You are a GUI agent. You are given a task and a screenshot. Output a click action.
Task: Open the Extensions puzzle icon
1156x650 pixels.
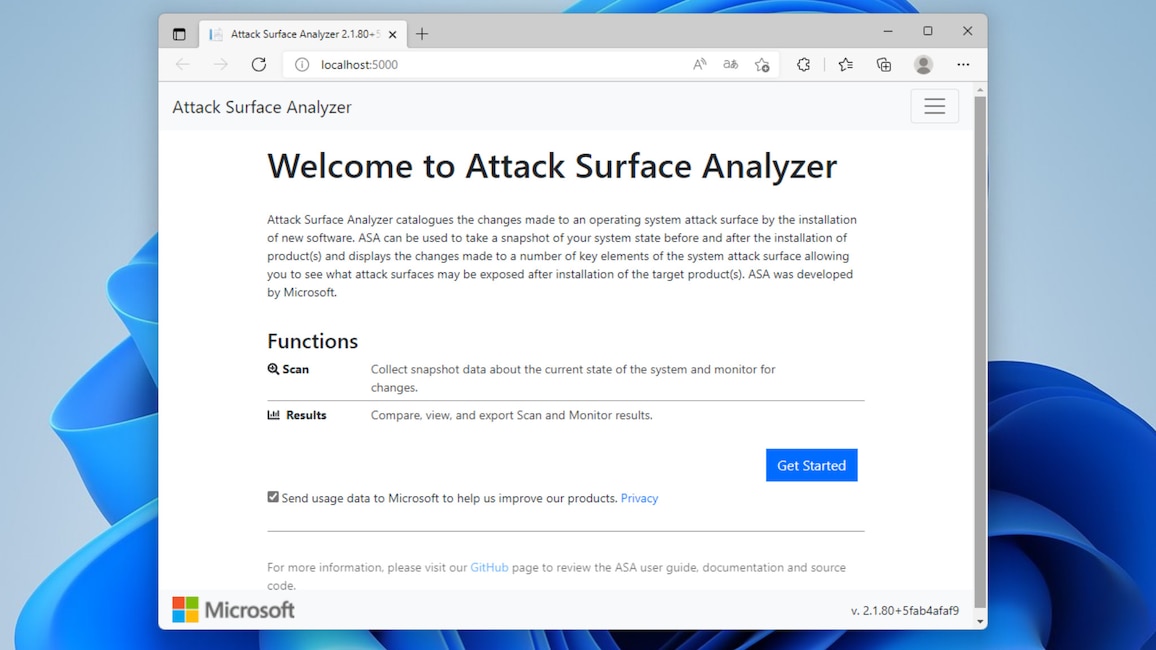coord(804,65)
